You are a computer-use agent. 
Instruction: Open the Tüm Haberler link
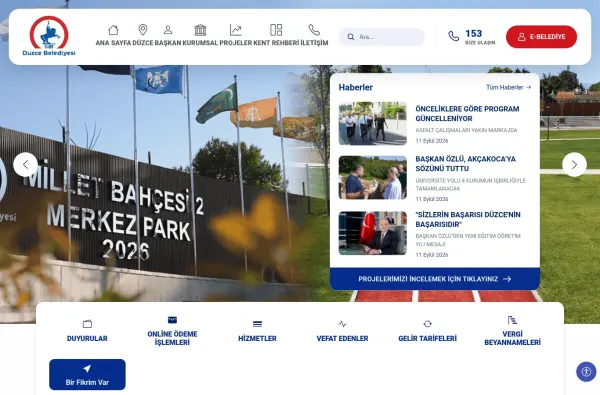coord(509,87)
